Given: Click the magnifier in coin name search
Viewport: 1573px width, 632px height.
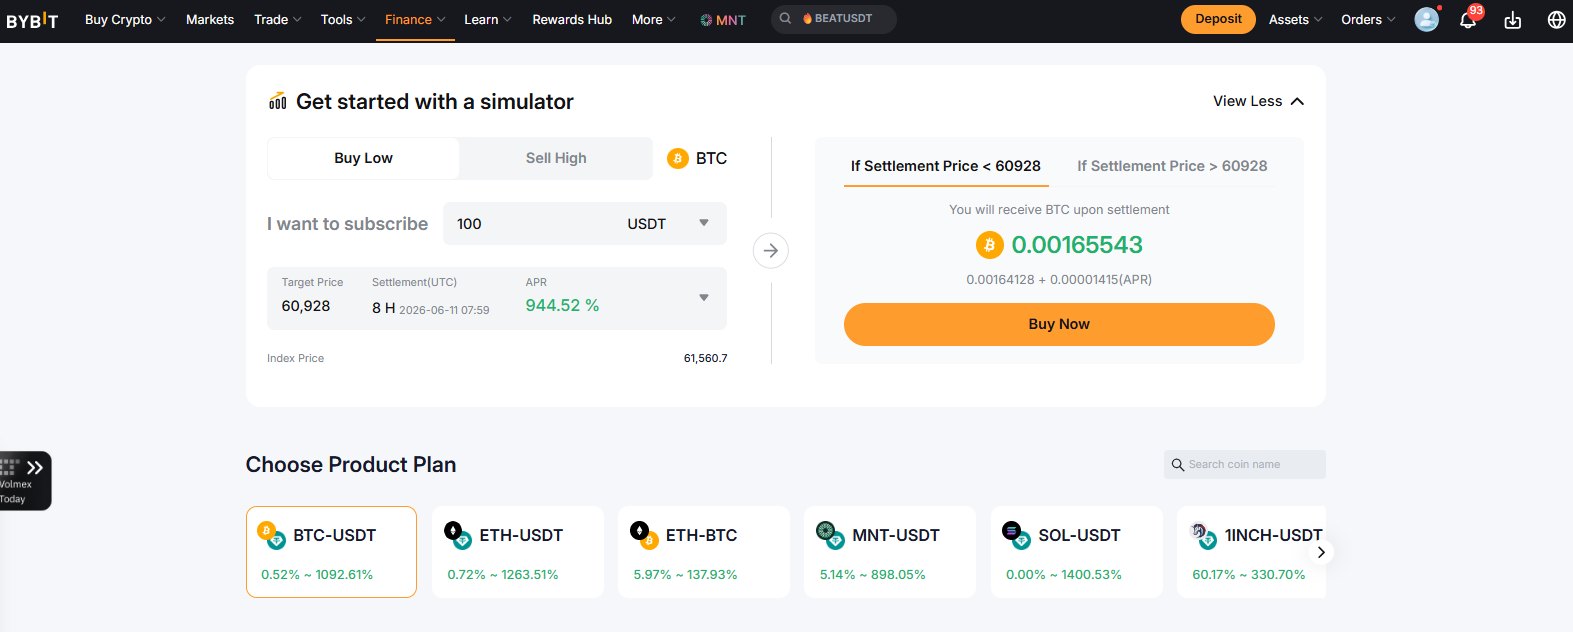Looking at the screenshot, I should pyautogui.click(x=1178, y=464).
